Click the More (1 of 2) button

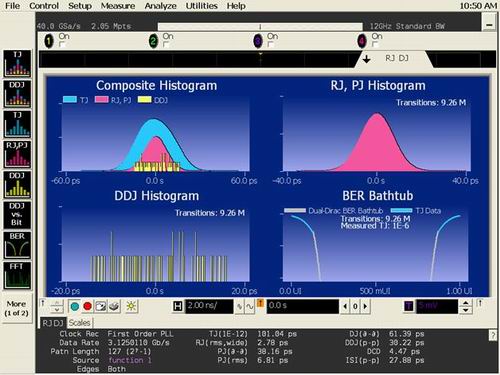coord(17,308)
